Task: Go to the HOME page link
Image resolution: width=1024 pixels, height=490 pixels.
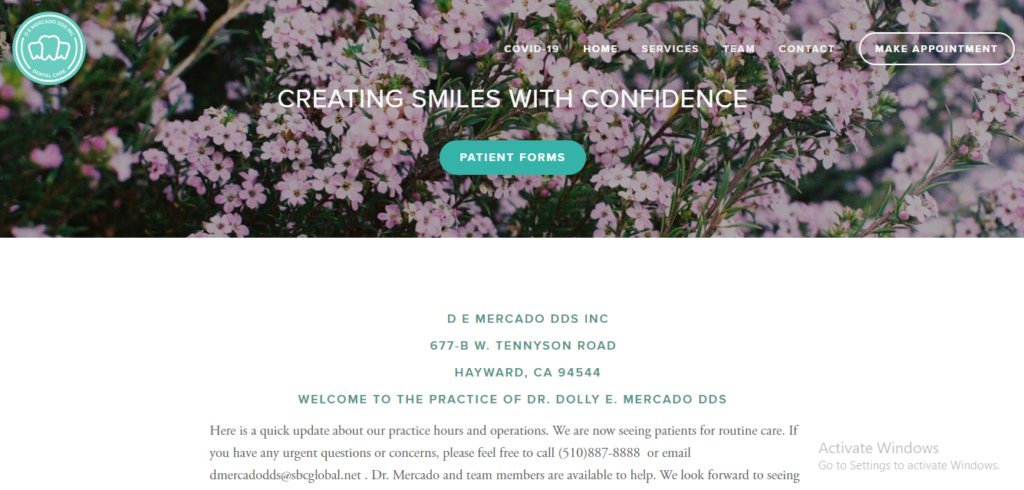Action: 600,49
